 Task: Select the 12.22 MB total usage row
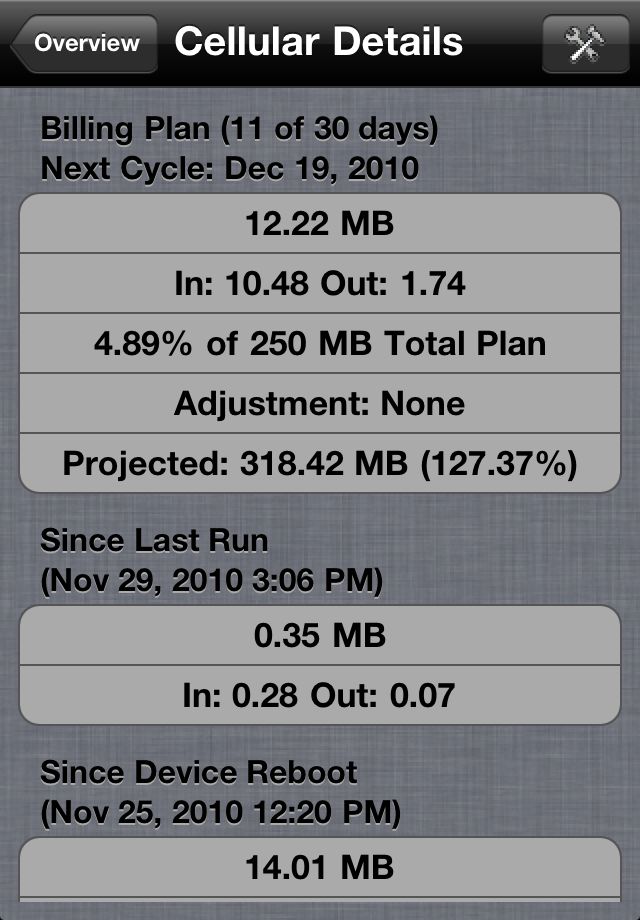[x=320, y=224]
